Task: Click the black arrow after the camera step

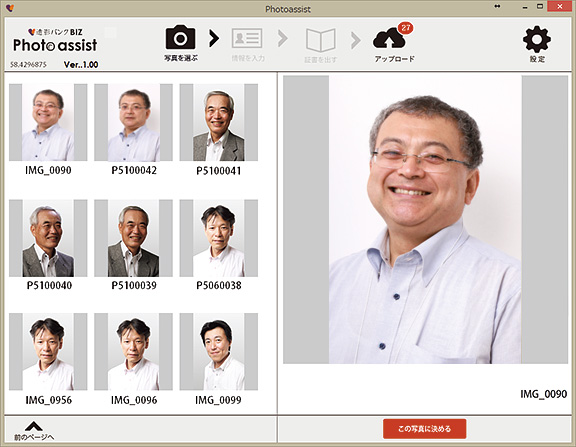Action: click(x=214, y=38)
